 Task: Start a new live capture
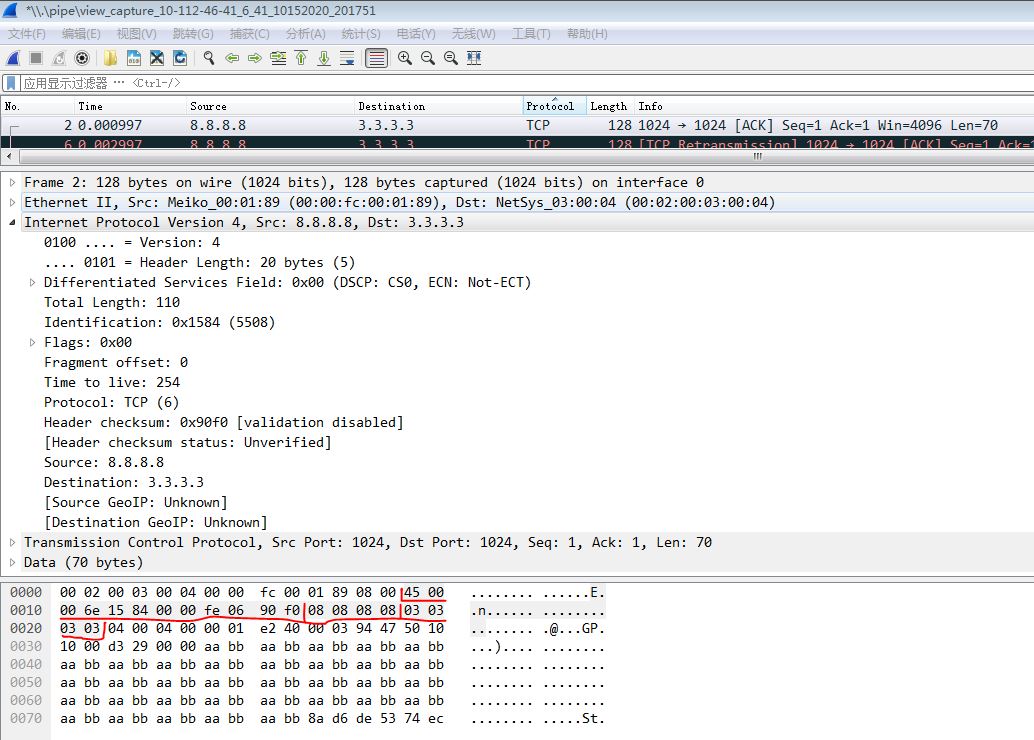12,57
